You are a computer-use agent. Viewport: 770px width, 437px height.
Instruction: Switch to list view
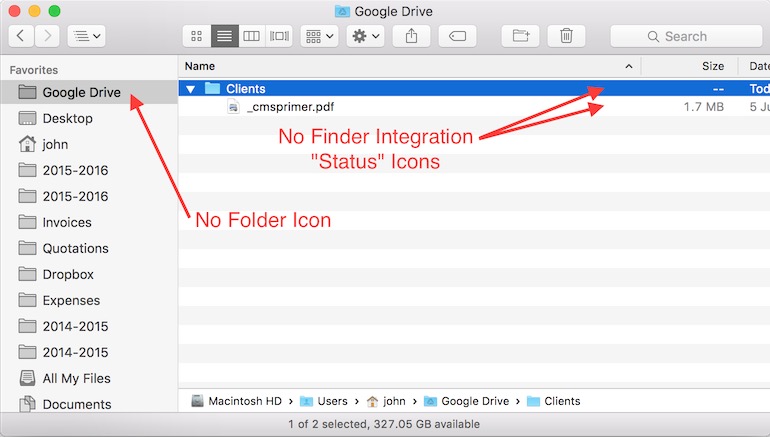pos(225,36)
